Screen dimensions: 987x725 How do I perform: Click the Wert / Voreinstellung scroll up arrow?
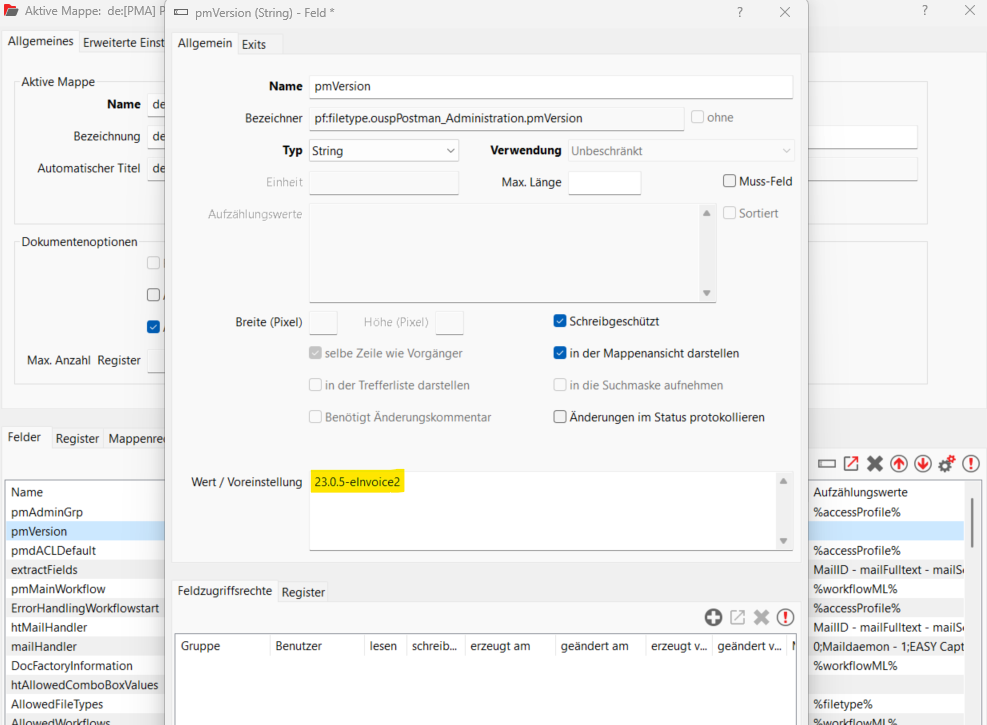click(x=783, y=481)
